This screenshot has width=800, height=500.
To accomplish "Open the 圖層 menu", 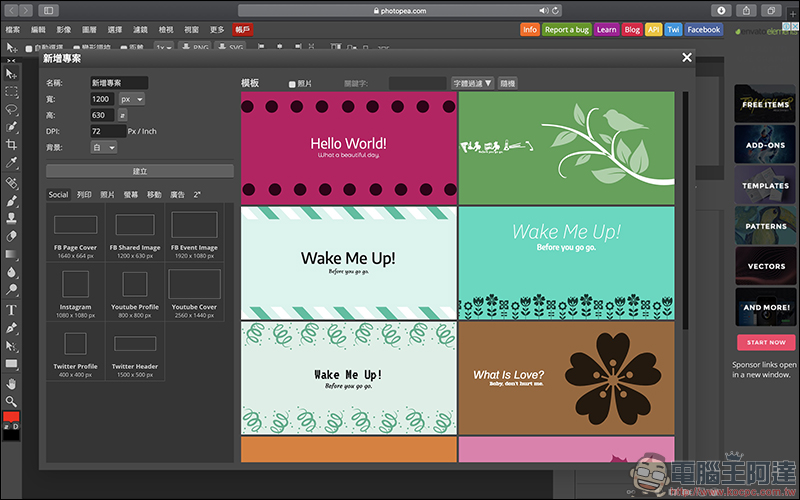I will coord(89,30).
